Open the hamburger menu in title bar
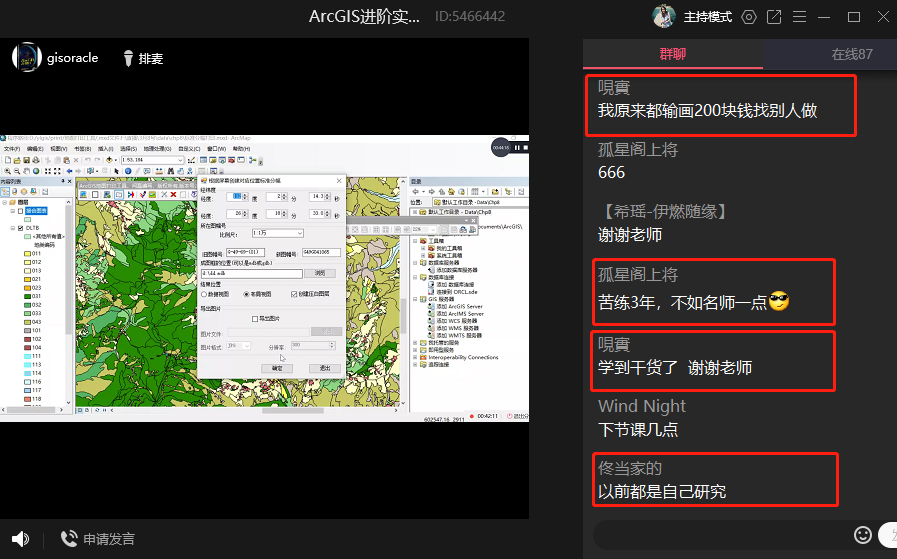Screen dimensions: 897x559 799,17
